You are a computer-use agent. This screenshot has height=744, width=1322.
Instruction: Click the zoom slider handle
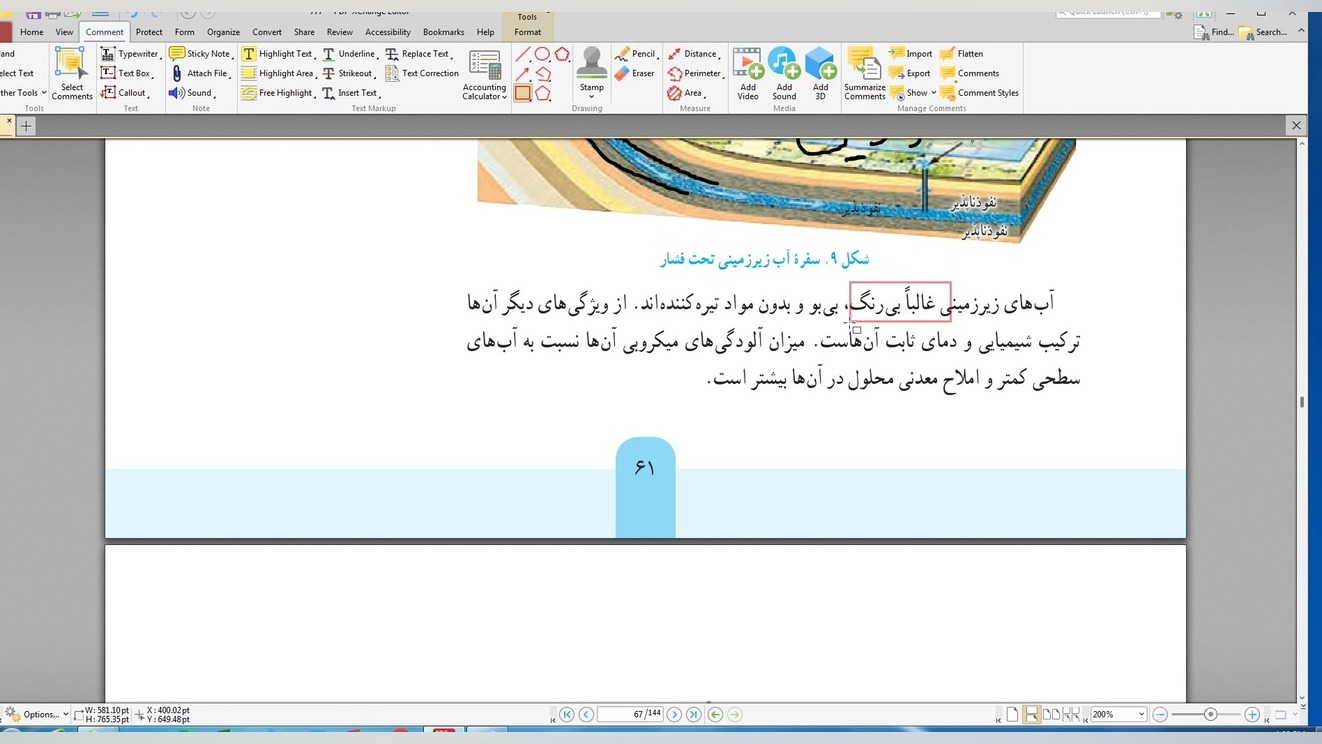(1210, 715)
